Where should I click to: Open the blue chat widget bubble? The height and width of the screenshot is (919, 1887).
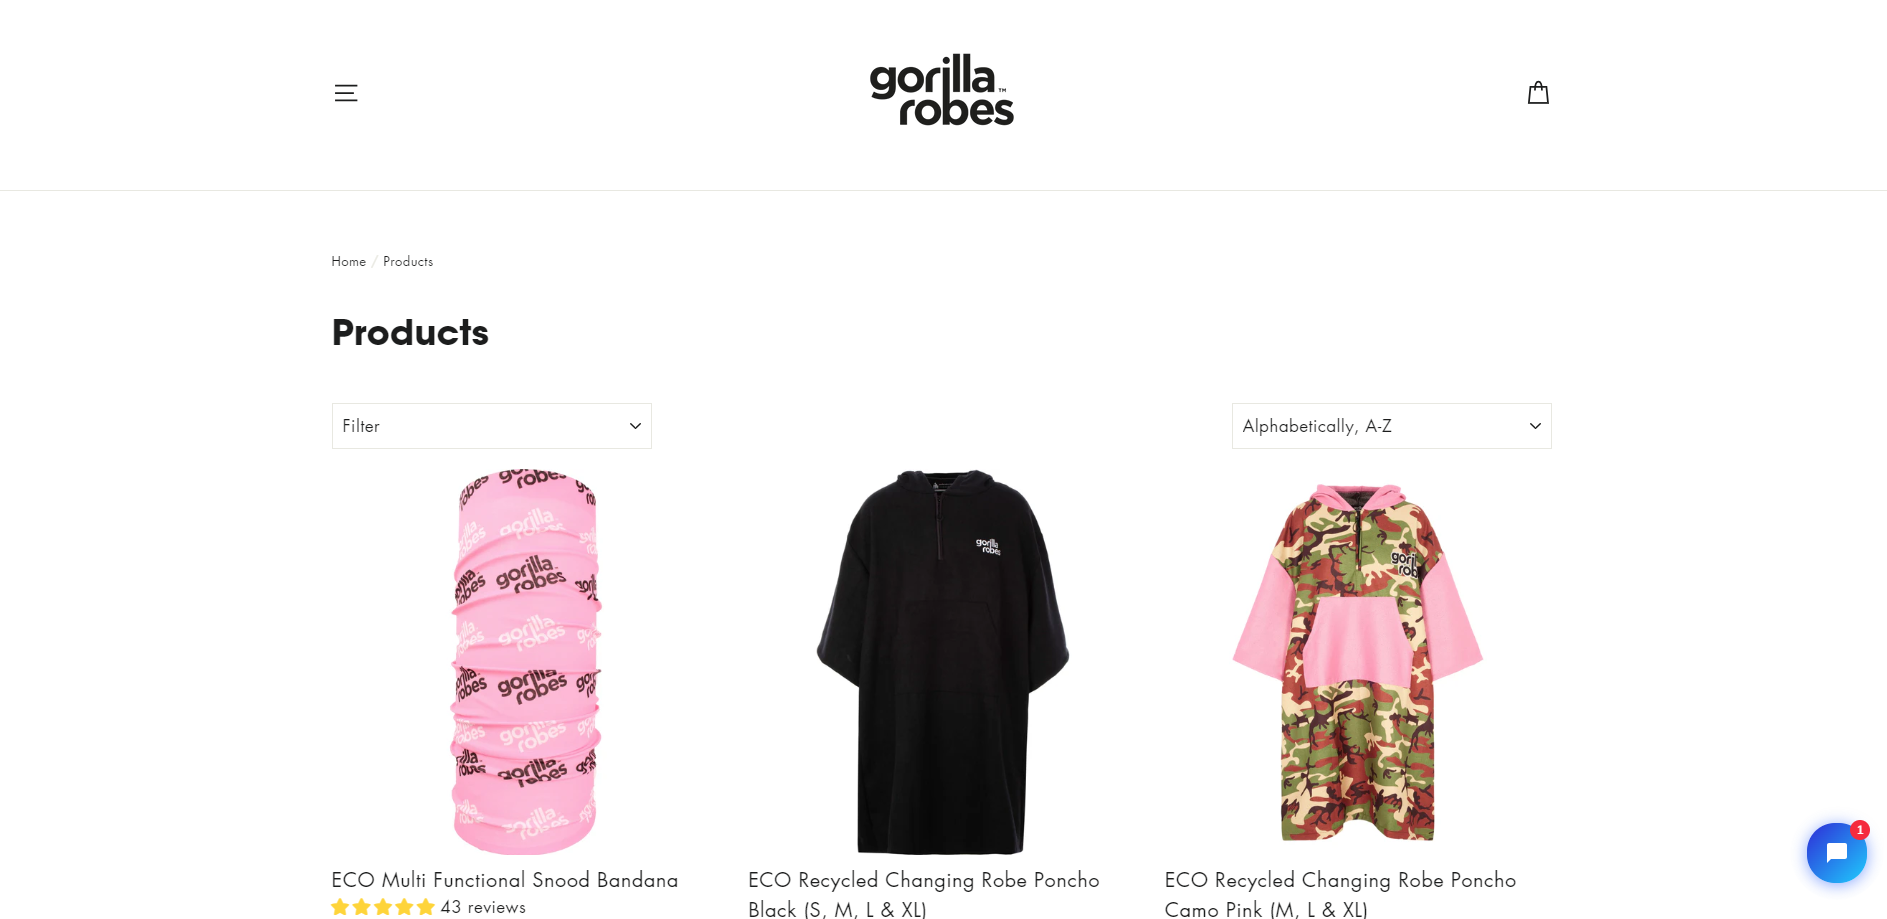pos(1836,853)
